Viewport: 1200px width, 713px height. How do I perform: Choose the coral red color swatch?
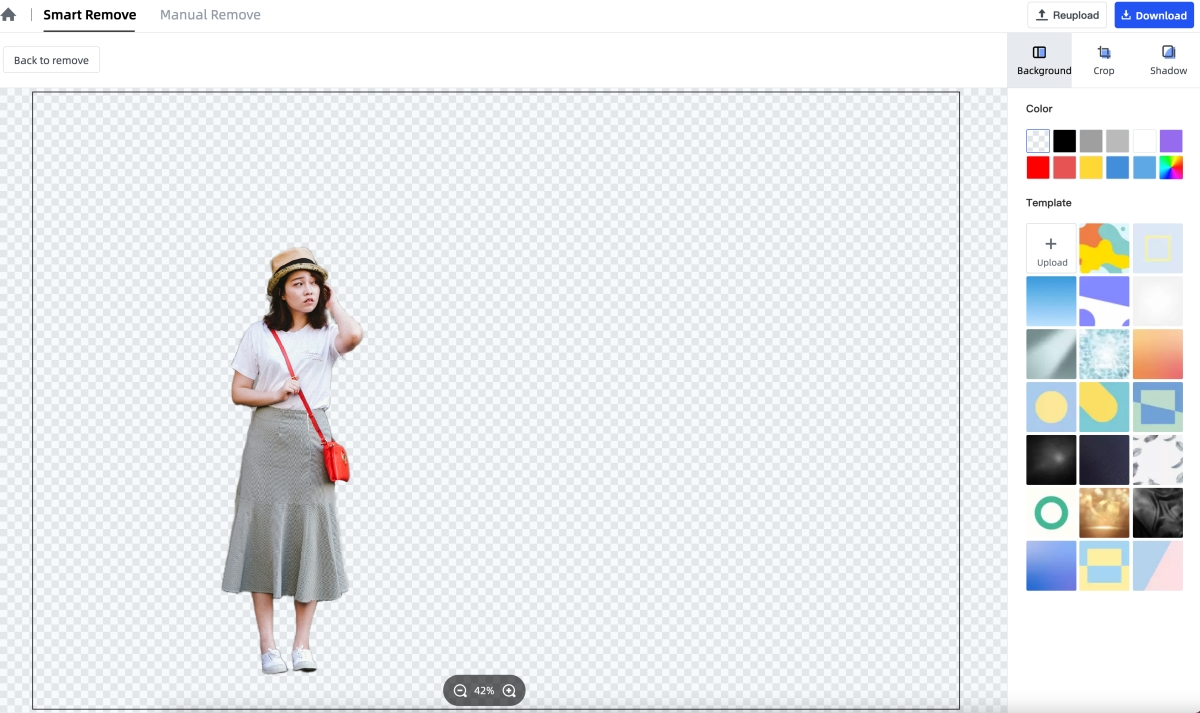[1065, 168]
